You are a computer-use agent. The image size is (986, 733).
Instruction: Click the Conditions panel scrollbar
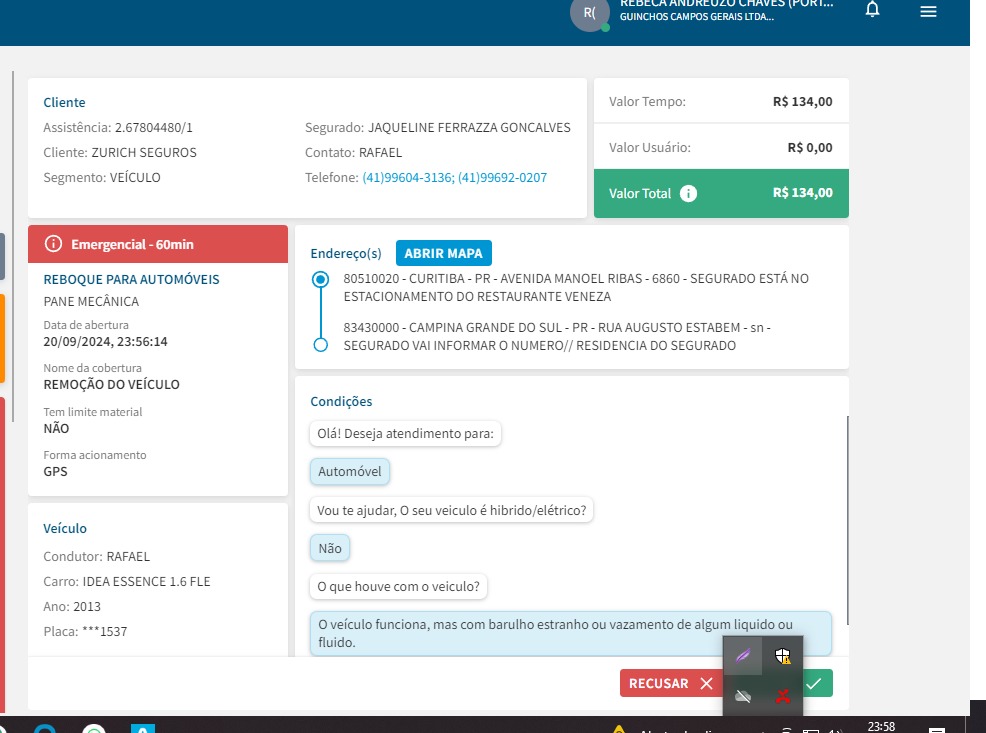(847, 521)
